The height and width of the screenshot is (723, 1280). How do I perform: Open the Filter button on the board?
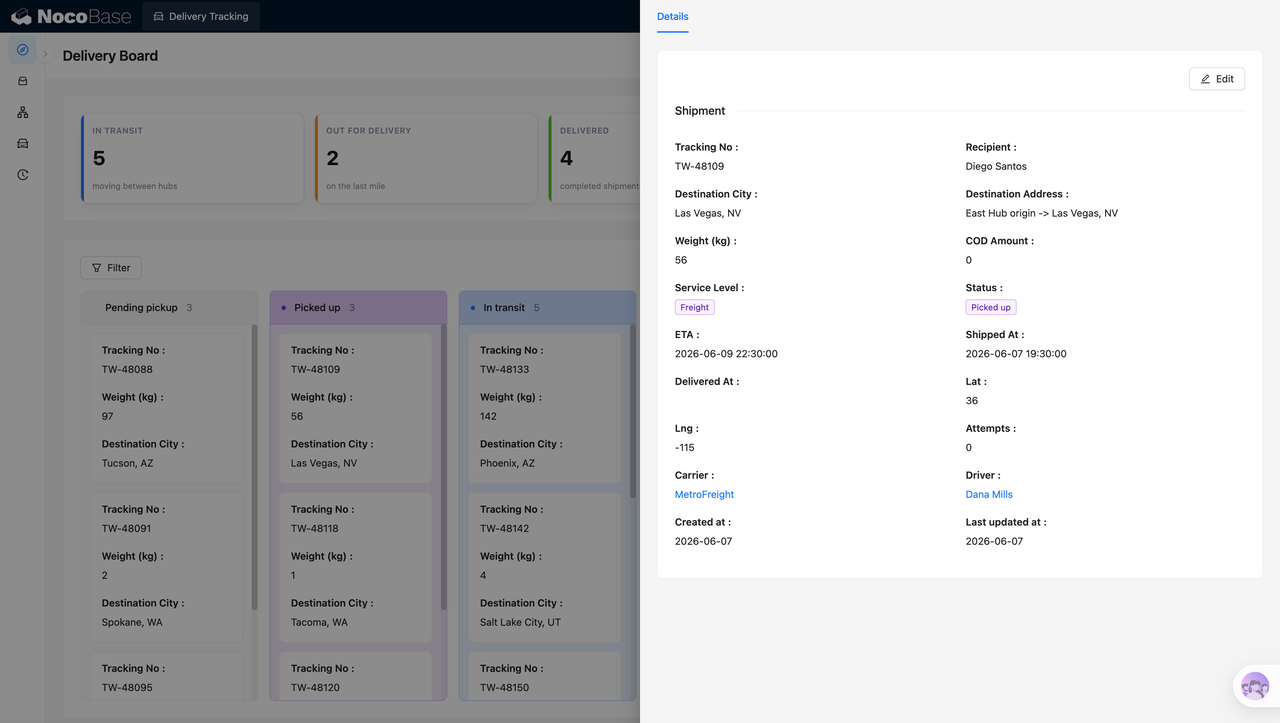[x=111, y=268]
